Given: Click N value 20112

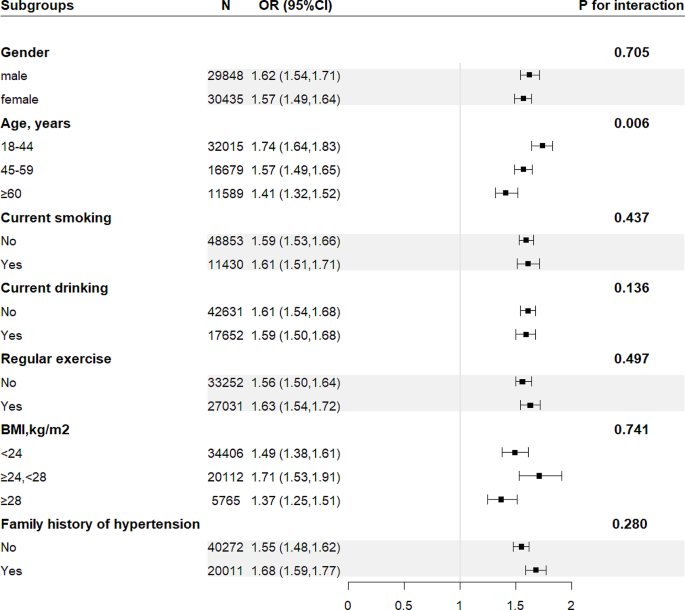Looking at the screenshot, I should (x=225, y=477).
